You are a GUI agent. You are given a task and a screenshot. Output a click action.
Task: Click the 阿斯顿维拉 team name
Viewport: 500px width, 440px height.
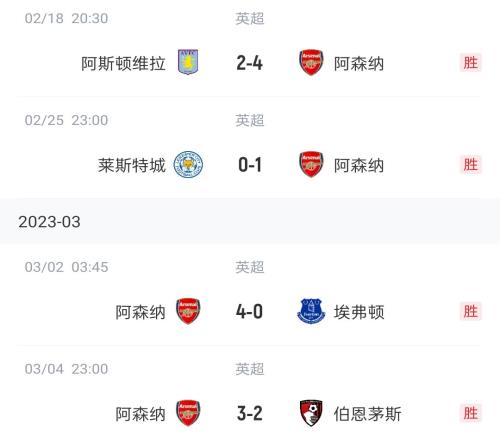point(123,63)
